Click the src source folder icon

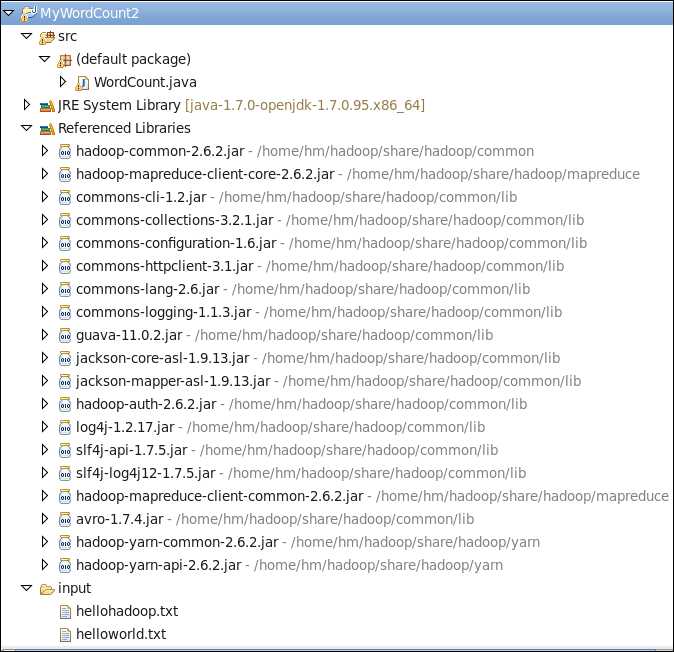pos(47,37)
